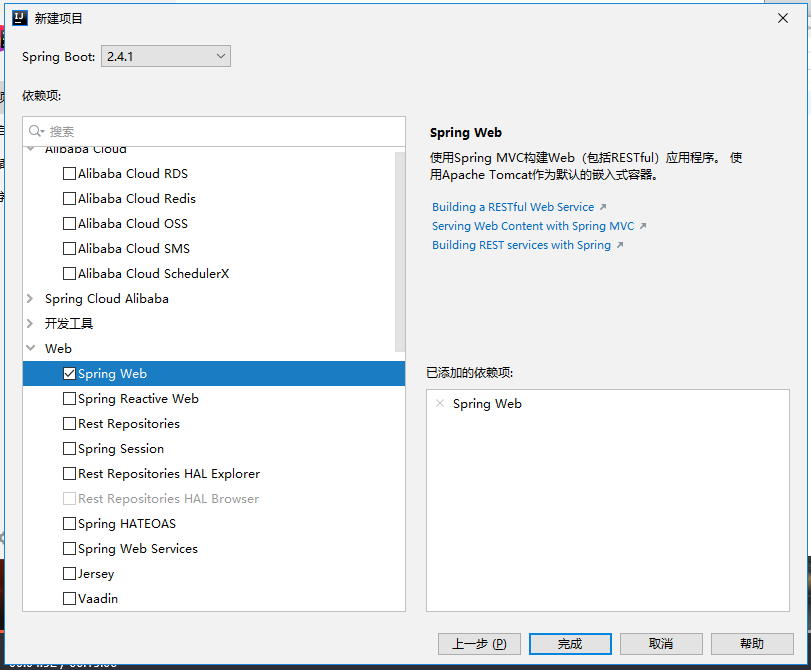
Task: Open Building REST services with Spring link
Action: click(521, 245)
